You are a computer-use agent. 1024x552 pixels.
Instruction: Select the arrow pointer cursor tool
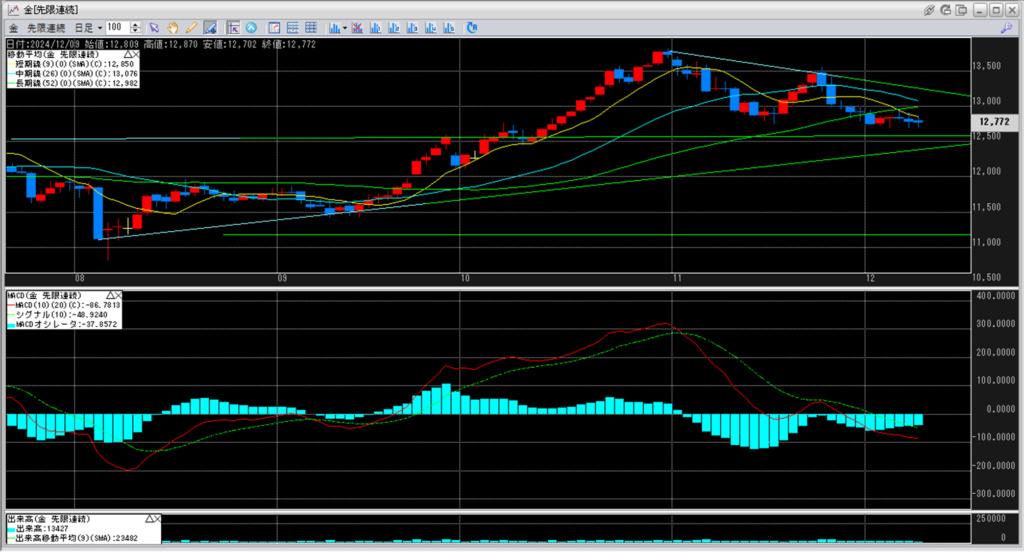point(154,27)
